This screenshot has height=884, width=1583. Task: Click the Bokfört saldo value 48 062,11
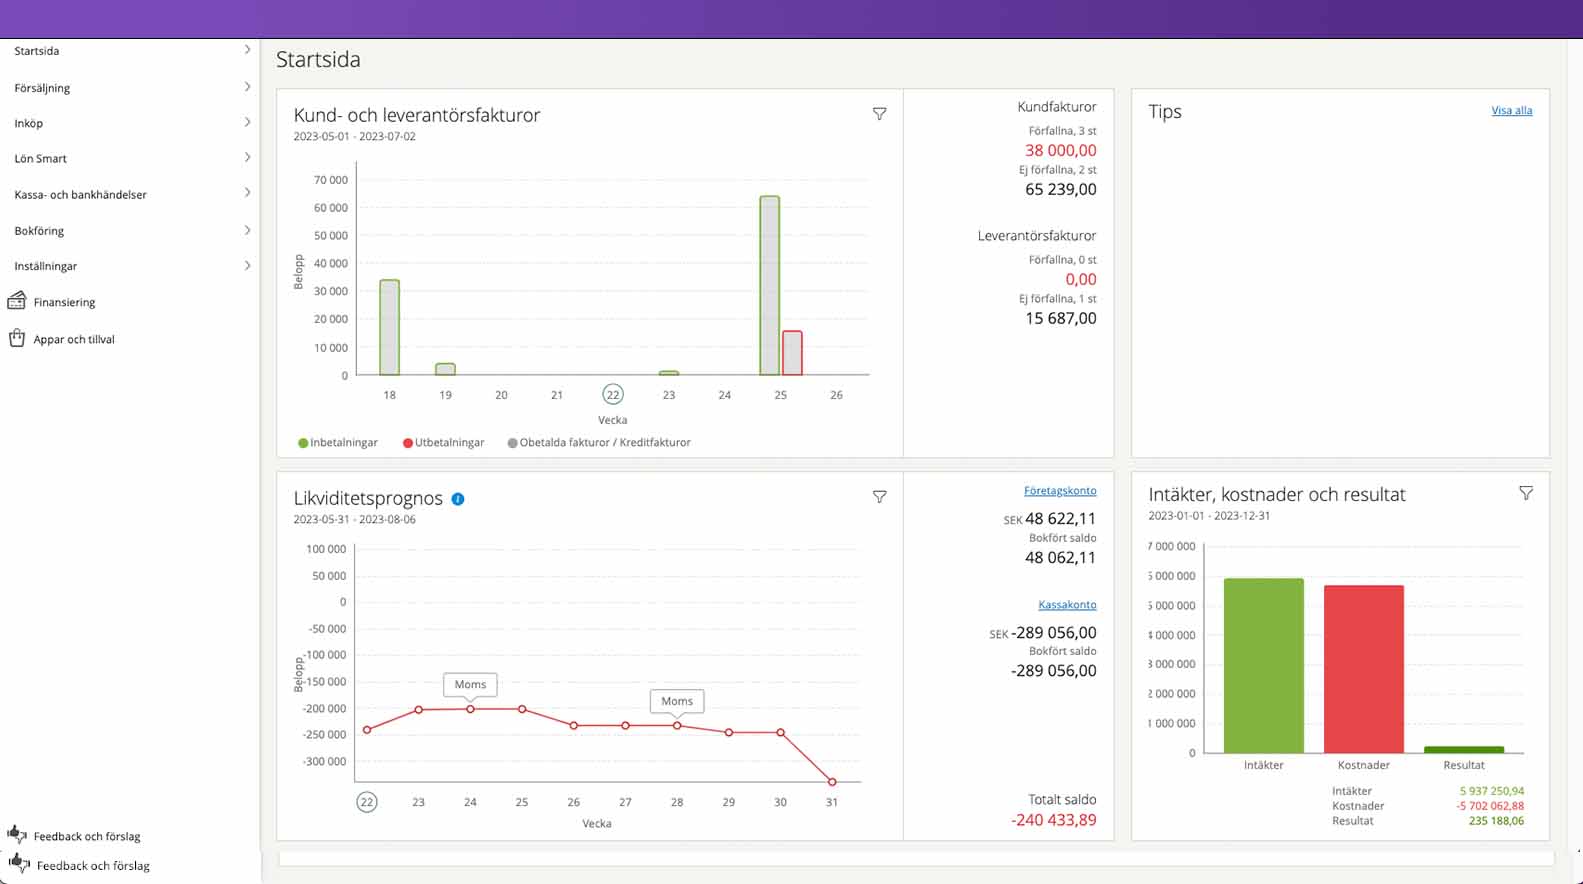[x=1060, y=557]
